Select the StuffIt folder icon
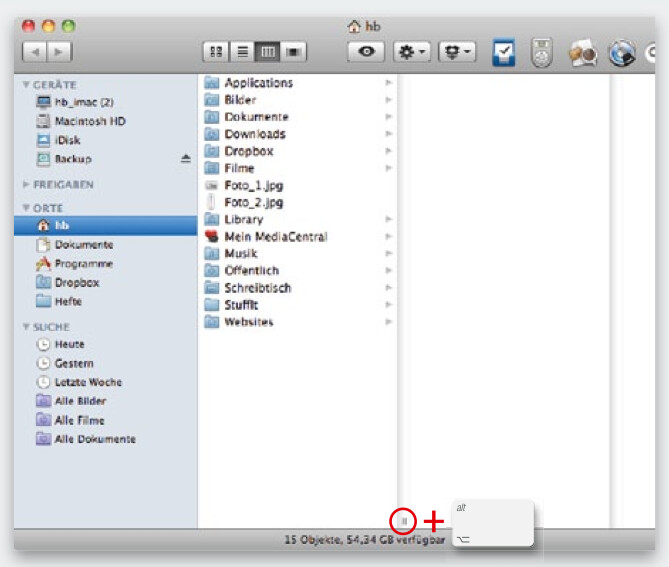The image size is (669, 567). tap(212, 305)
